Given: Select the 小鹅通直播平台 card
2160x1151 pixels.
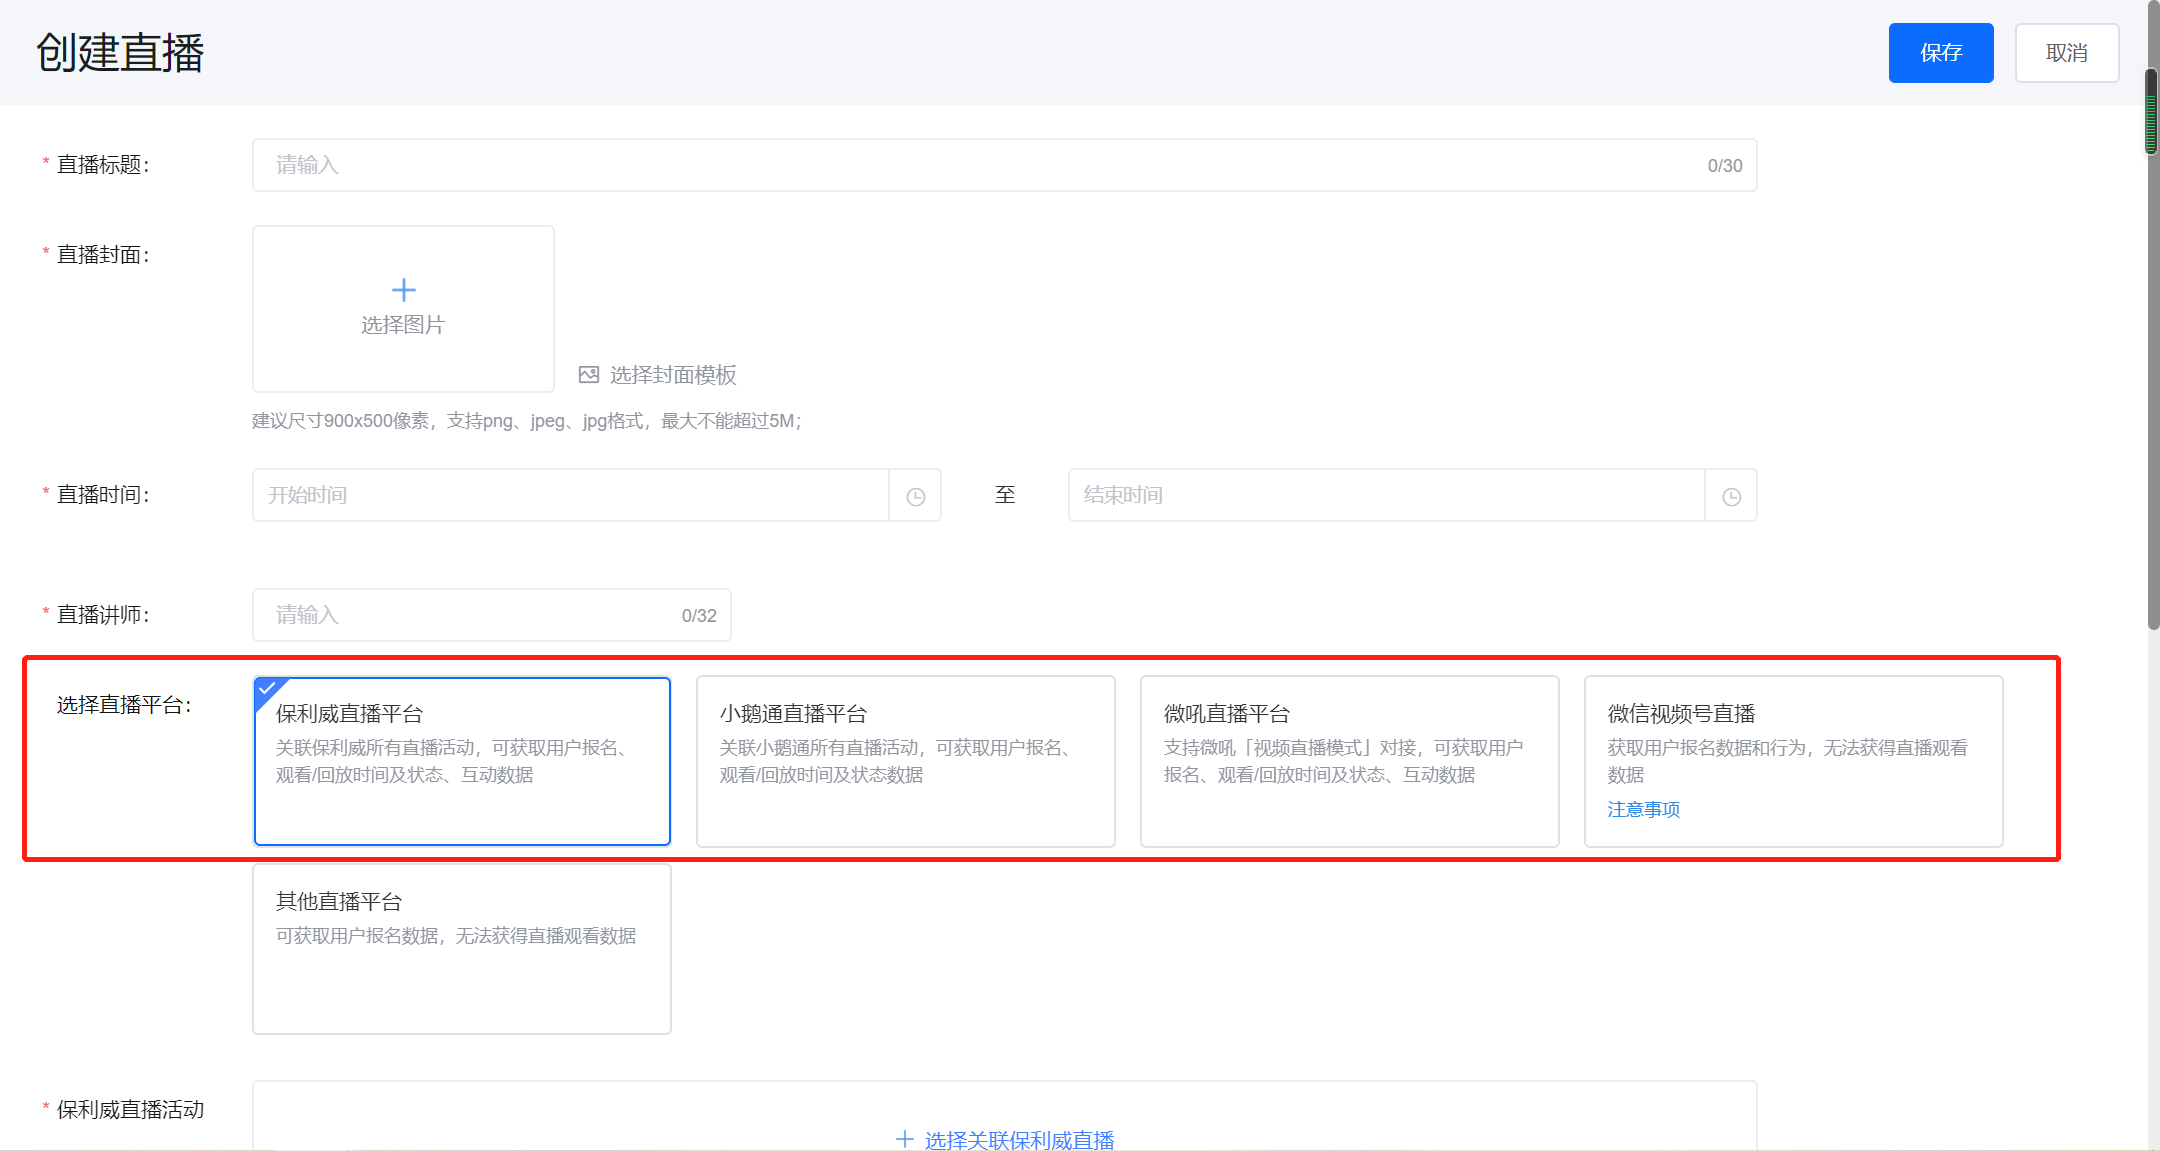Looking at the screenshot, I should 905,761.
